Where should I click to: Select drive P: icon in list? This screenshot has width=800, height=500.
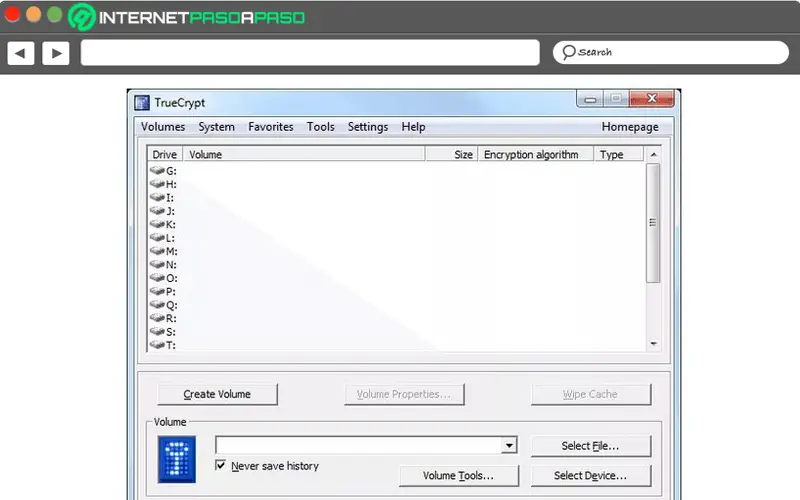[157, 291]
